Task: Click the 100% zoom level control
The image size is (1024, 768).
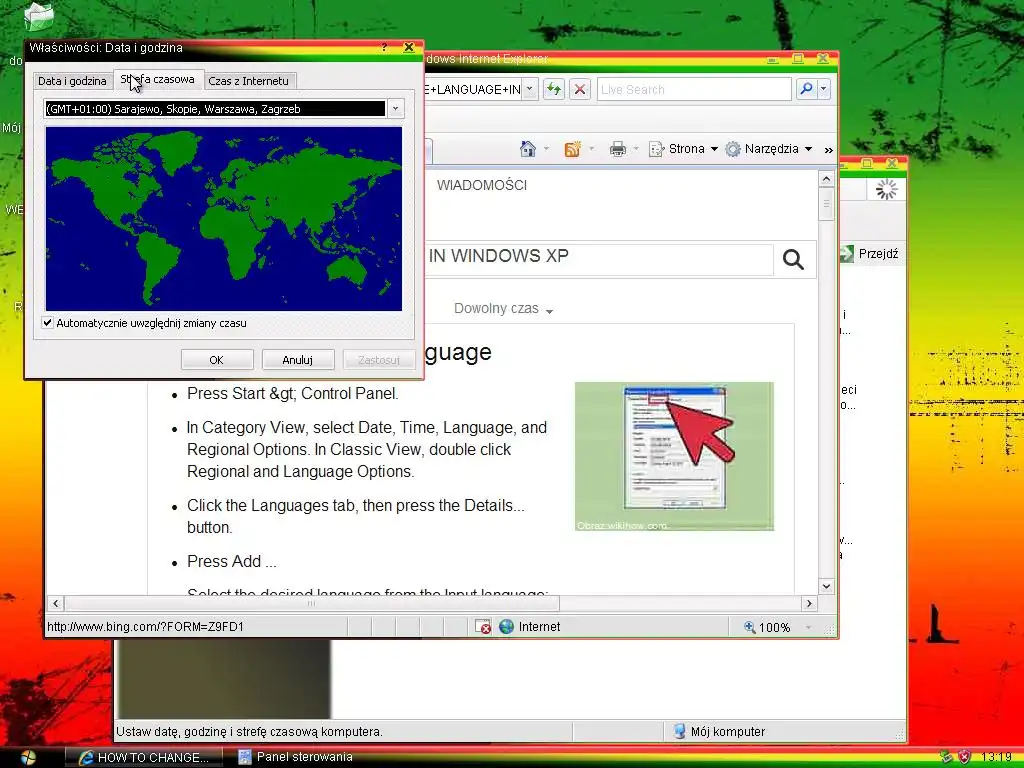Action: (x=767, y=627)
